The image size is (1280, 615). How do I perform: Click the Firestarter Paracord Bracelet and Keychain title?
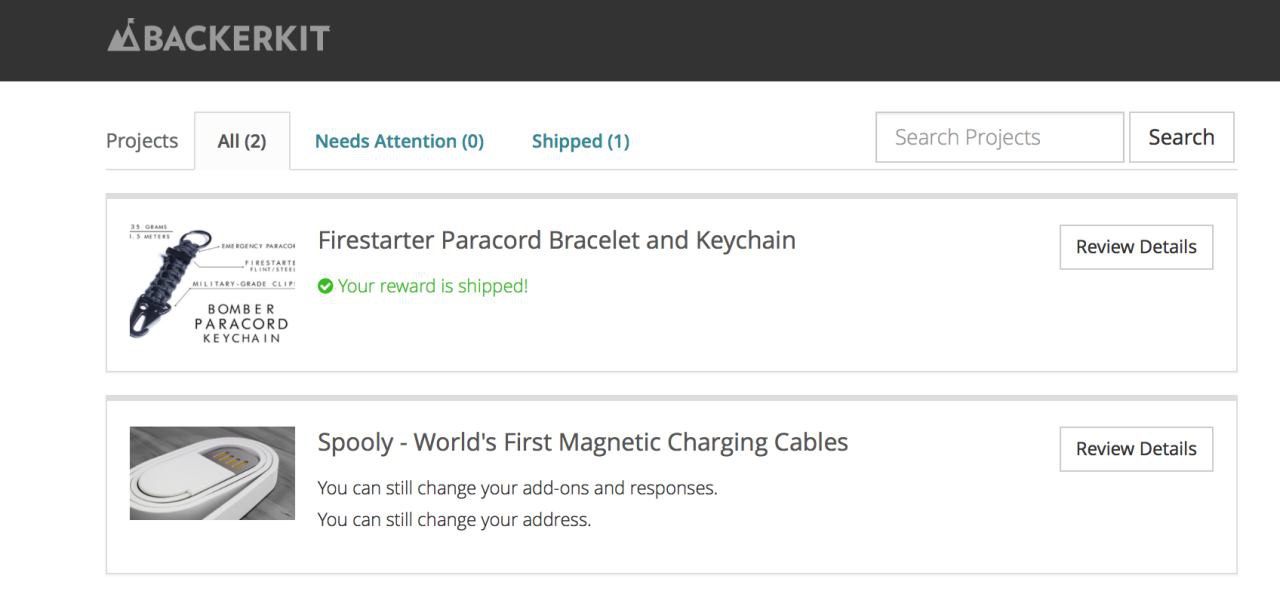coord(556,240)
